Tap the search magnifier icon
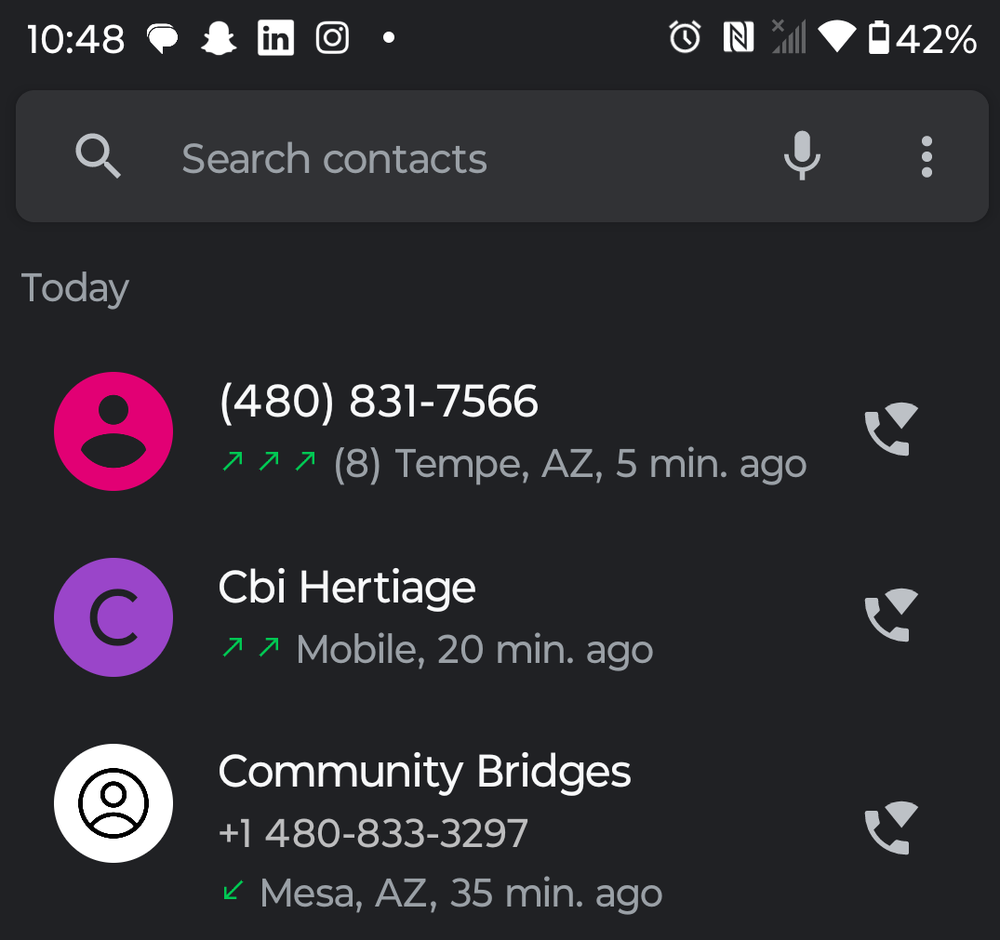Screen dimensions: 1000x940 coord(98,157)
